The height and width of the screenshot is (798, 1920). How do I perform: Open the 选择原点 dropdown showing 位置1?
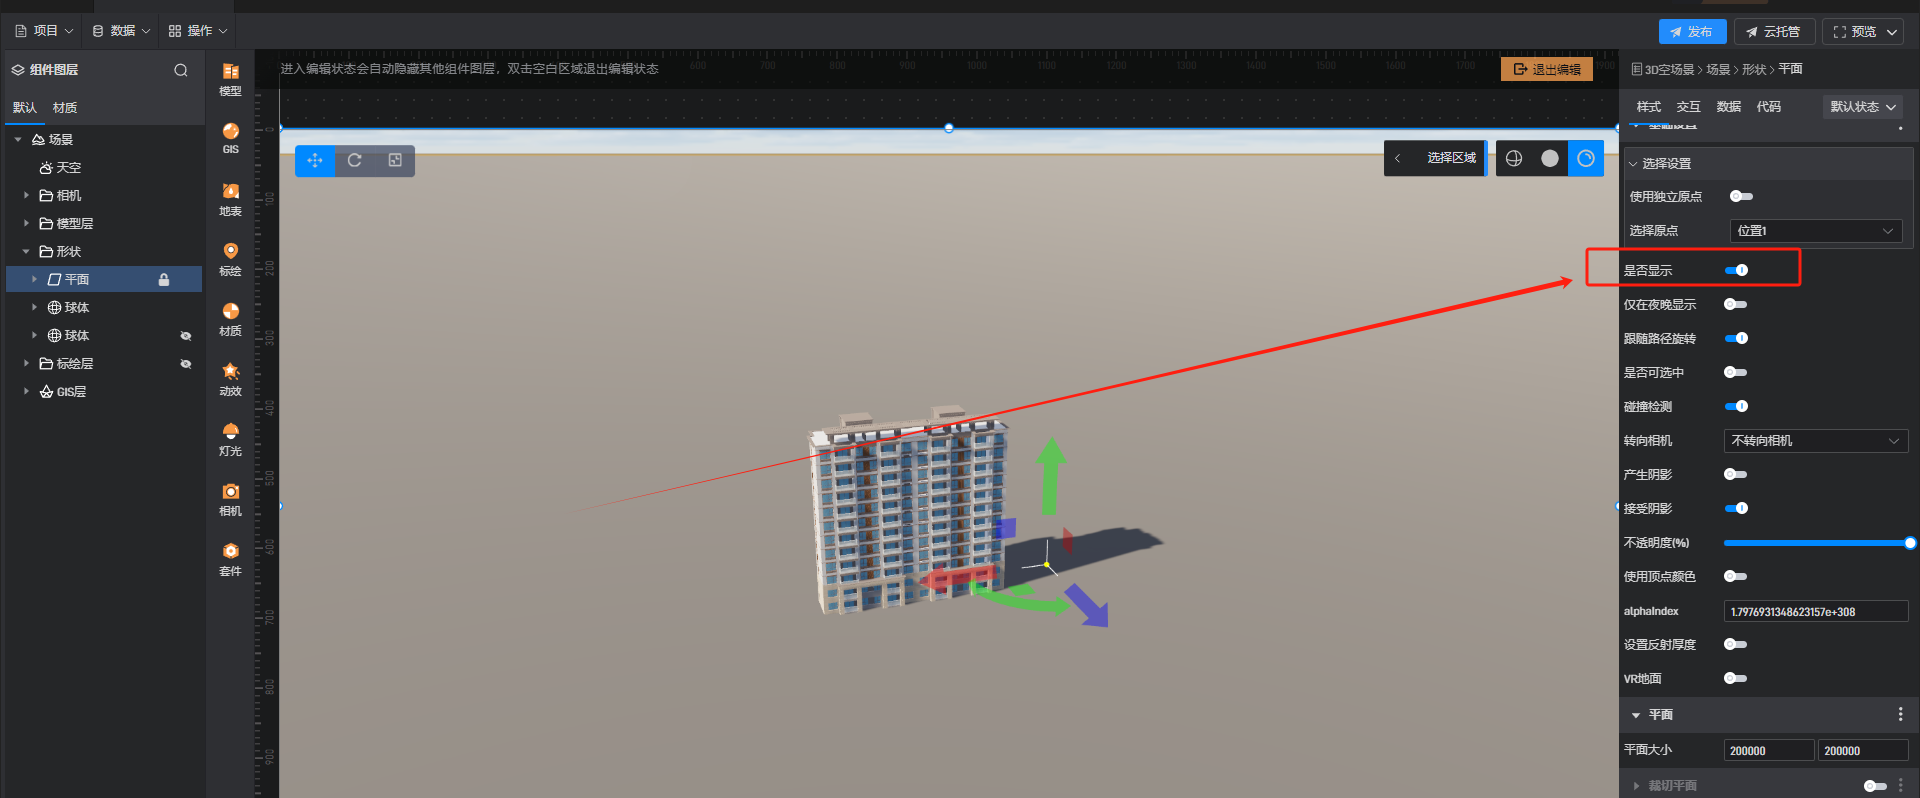click(x=1815, y=231)
